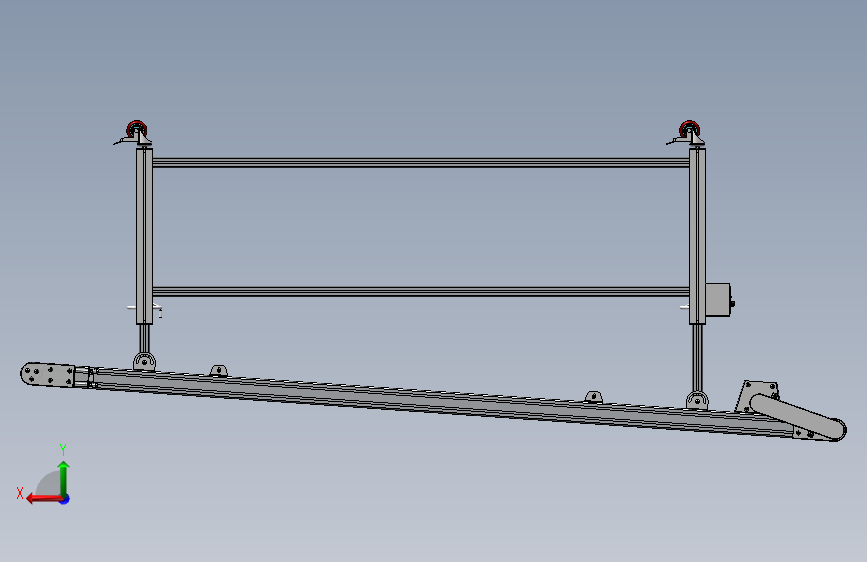Select the gray box mounted on the right post

[x=718, y=300]
